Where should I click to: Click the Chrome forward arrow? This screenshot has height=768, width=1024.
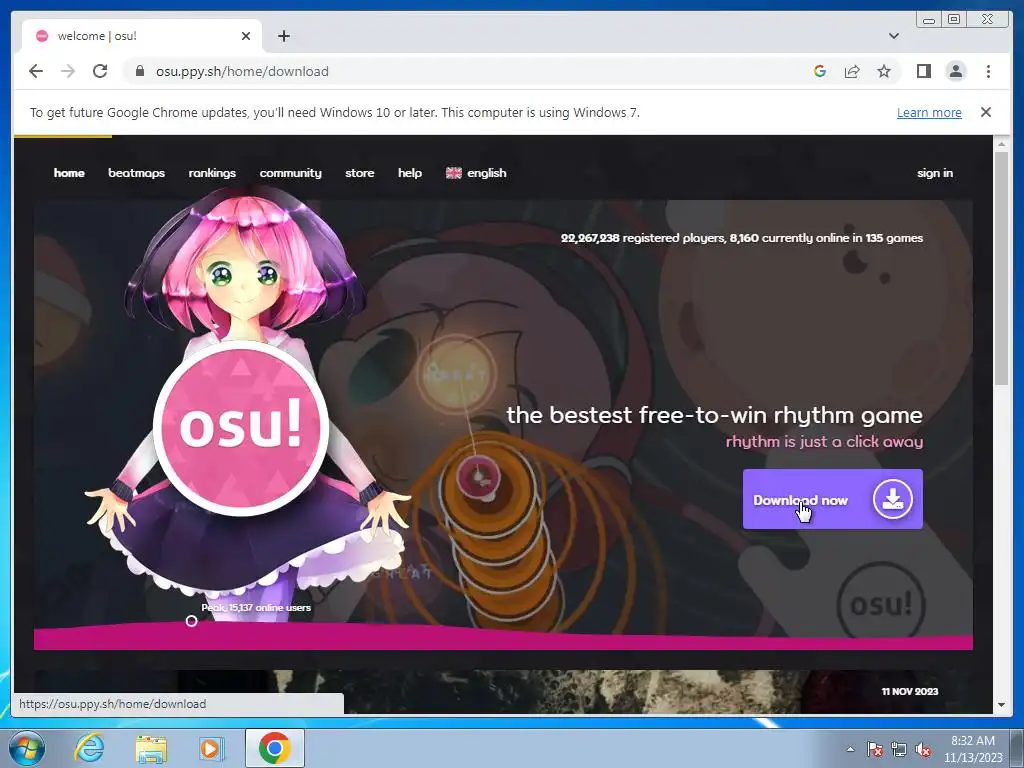pyautogui.click(x=68, y=71)
